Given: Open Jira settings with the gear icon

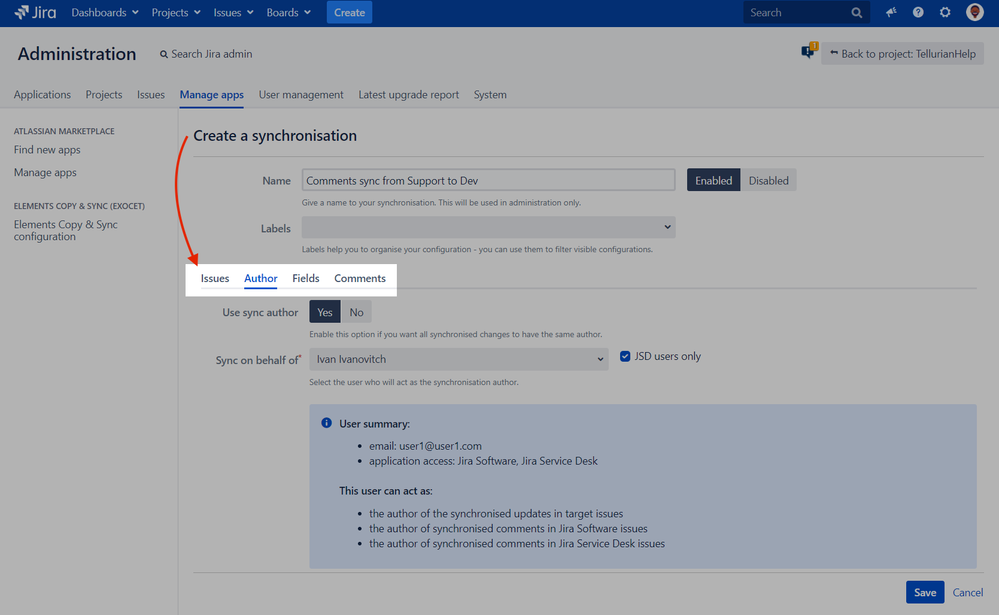Looking at the screenshot, I should coord(944,12).
